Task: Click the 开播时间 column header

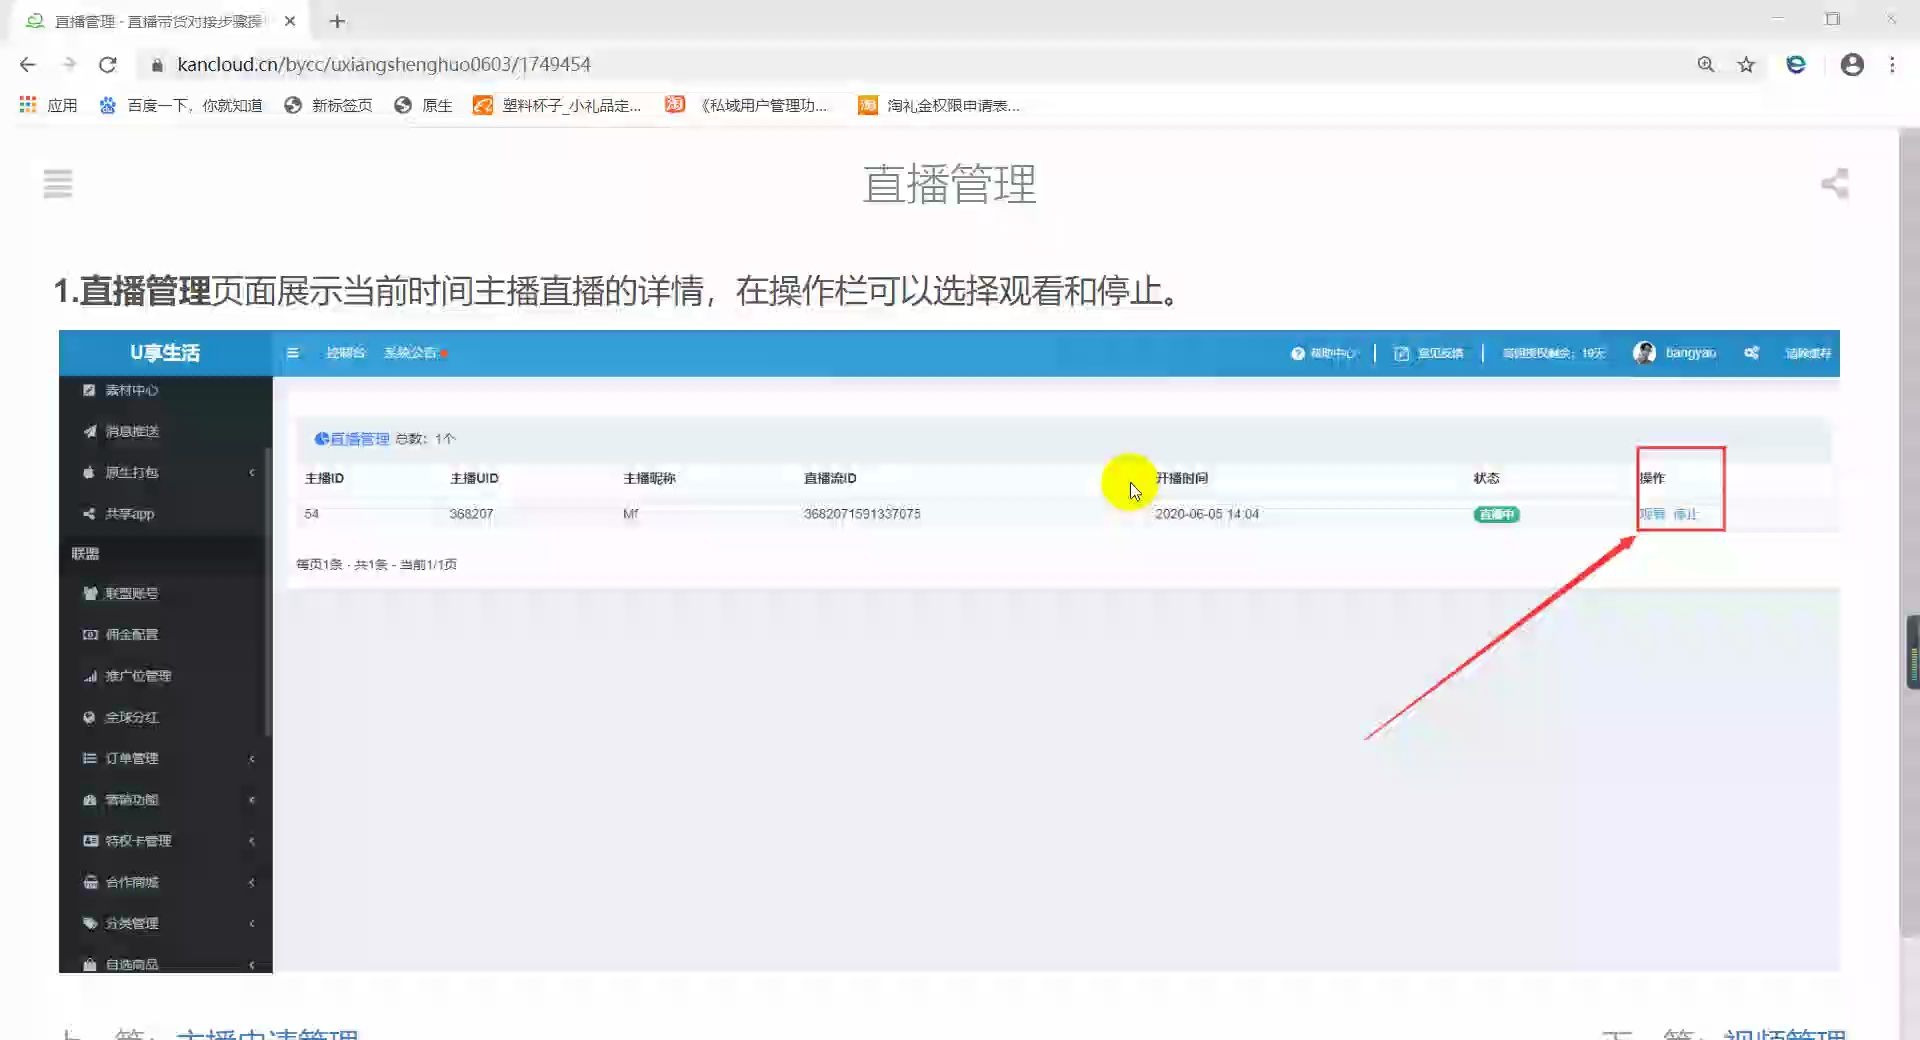Action: [1182, 478]
